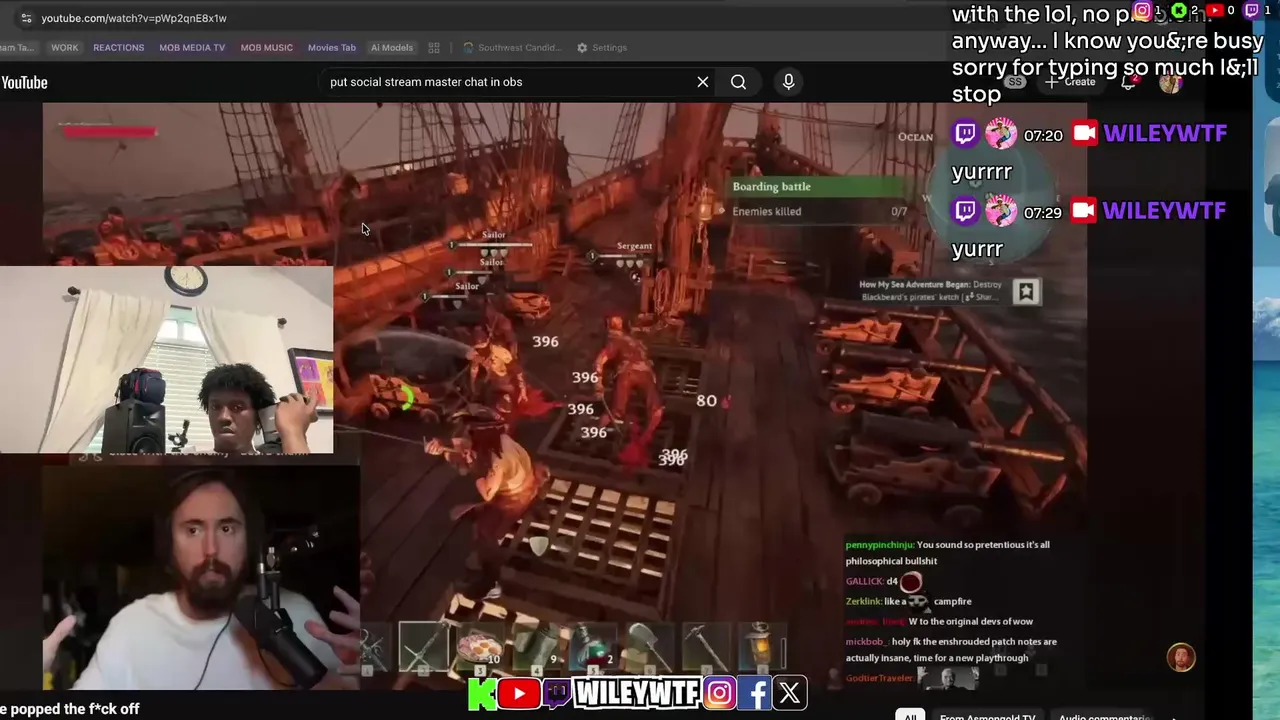Screen dimensions: 1280x720
Task: Click the upper webcam overlay with the curtains
Action: tap(166, 359)
